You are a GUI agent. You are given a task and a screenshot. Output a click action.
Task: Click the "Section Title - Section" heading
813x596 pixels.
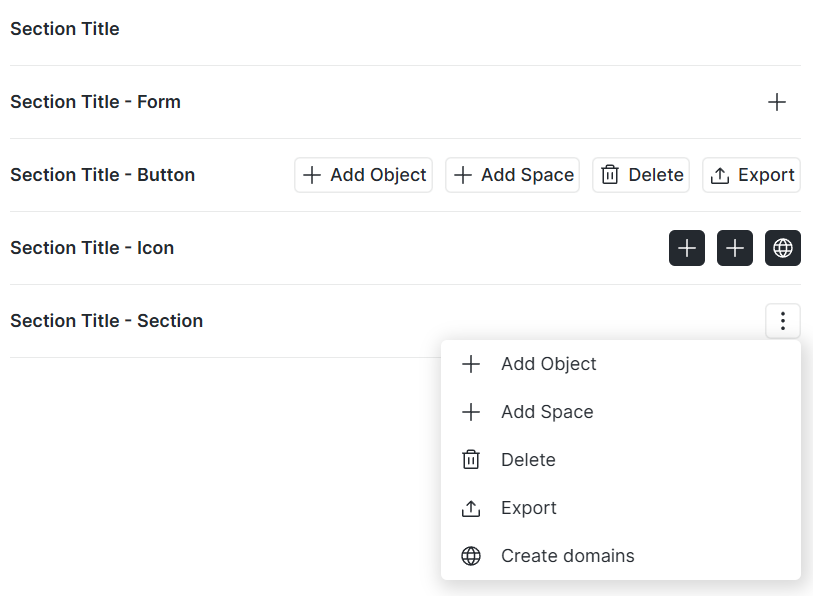pos(106,321)
